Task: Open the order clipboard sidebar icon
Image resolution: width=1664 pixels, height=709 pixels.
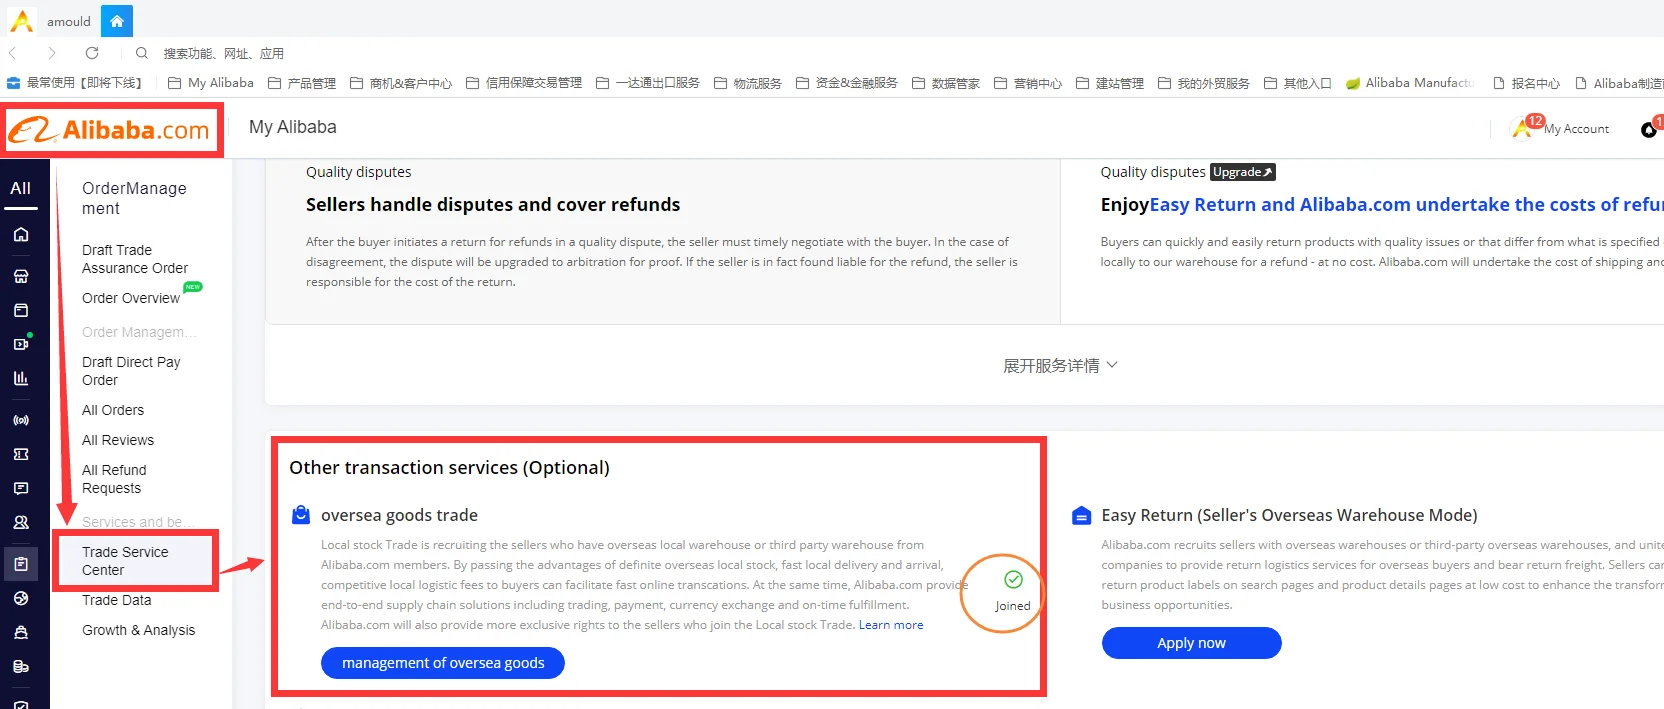Action: tap(21, 564)
